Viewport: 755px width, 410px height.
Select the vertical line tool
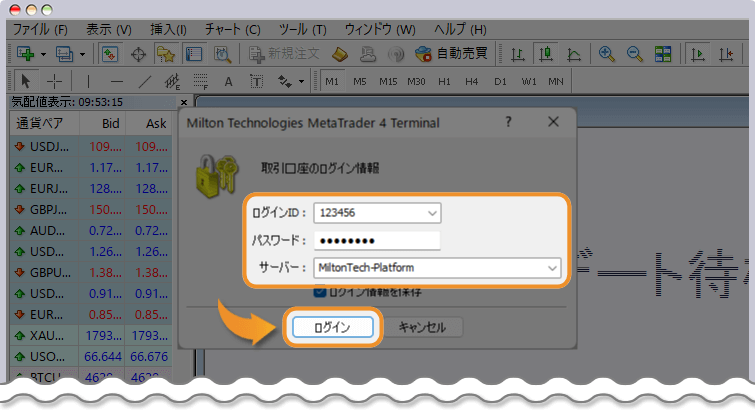pos(88,81)
